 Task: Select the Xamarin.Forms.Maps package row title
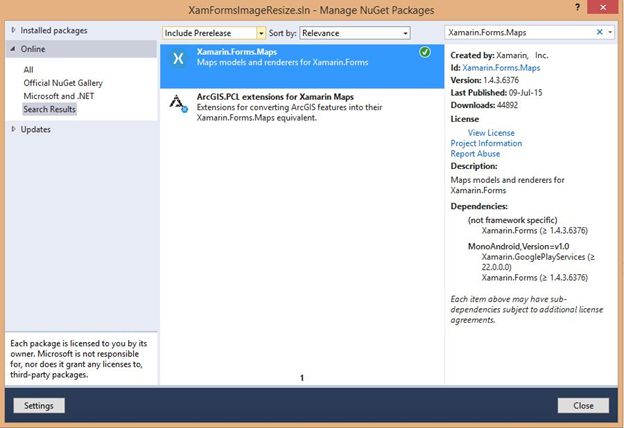pos(237,52)
